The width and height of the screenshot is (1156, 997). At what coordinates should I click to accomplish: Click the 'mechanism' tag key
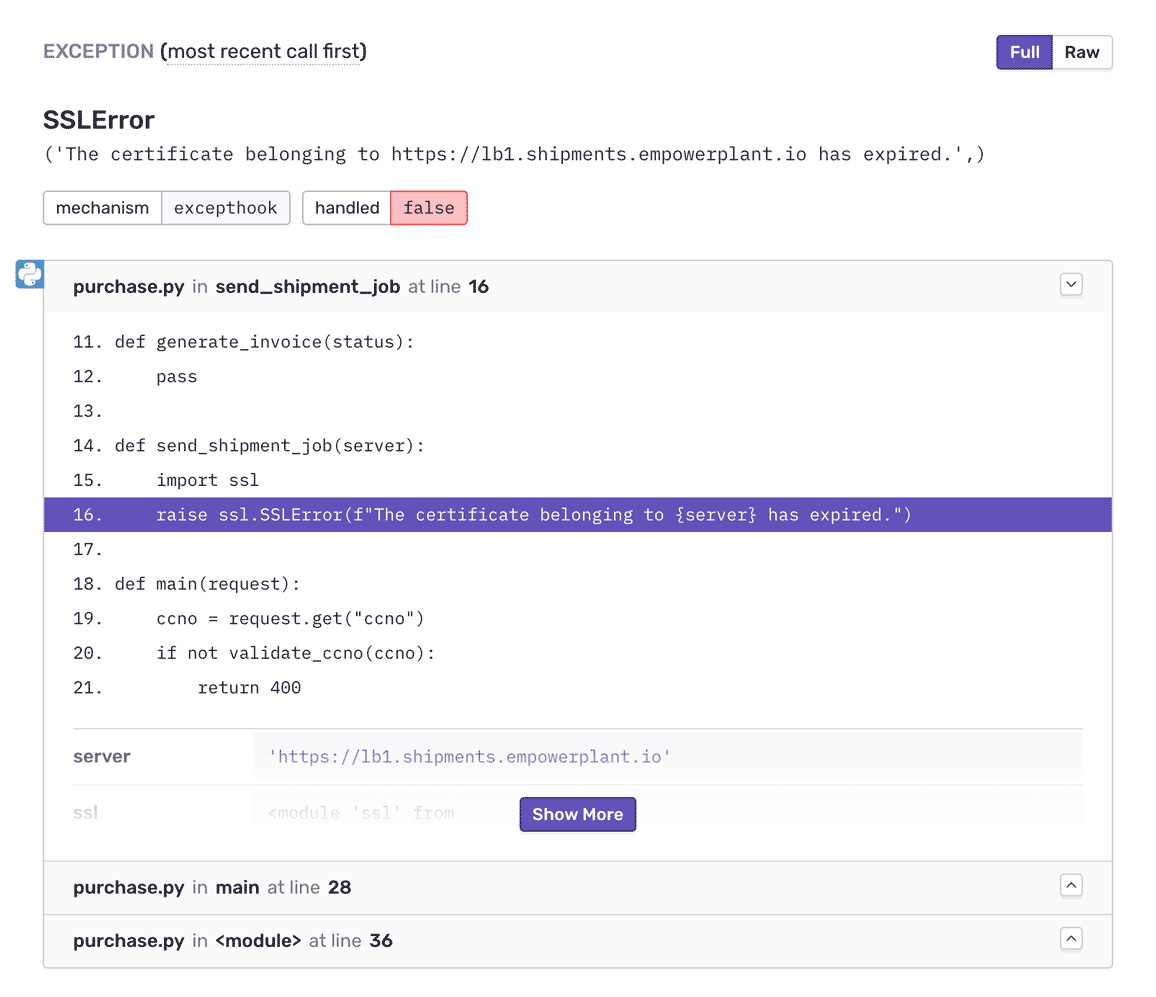[x=102, y=208]
